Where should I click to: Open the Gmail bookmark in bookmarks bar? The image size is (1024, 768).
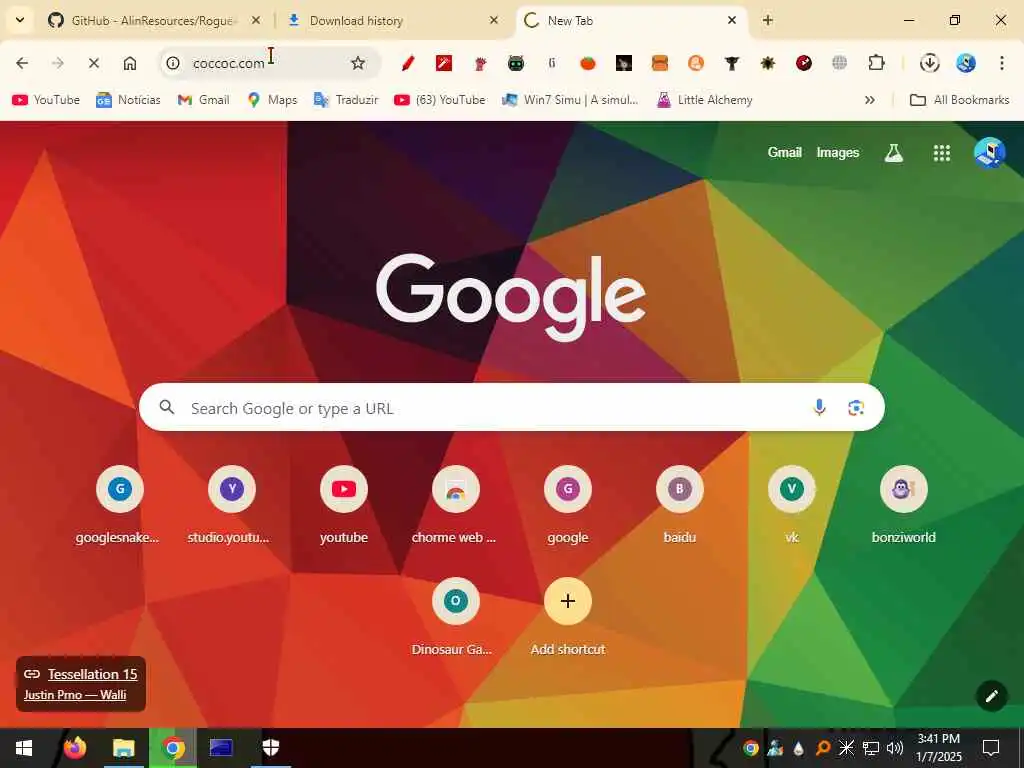204,100
